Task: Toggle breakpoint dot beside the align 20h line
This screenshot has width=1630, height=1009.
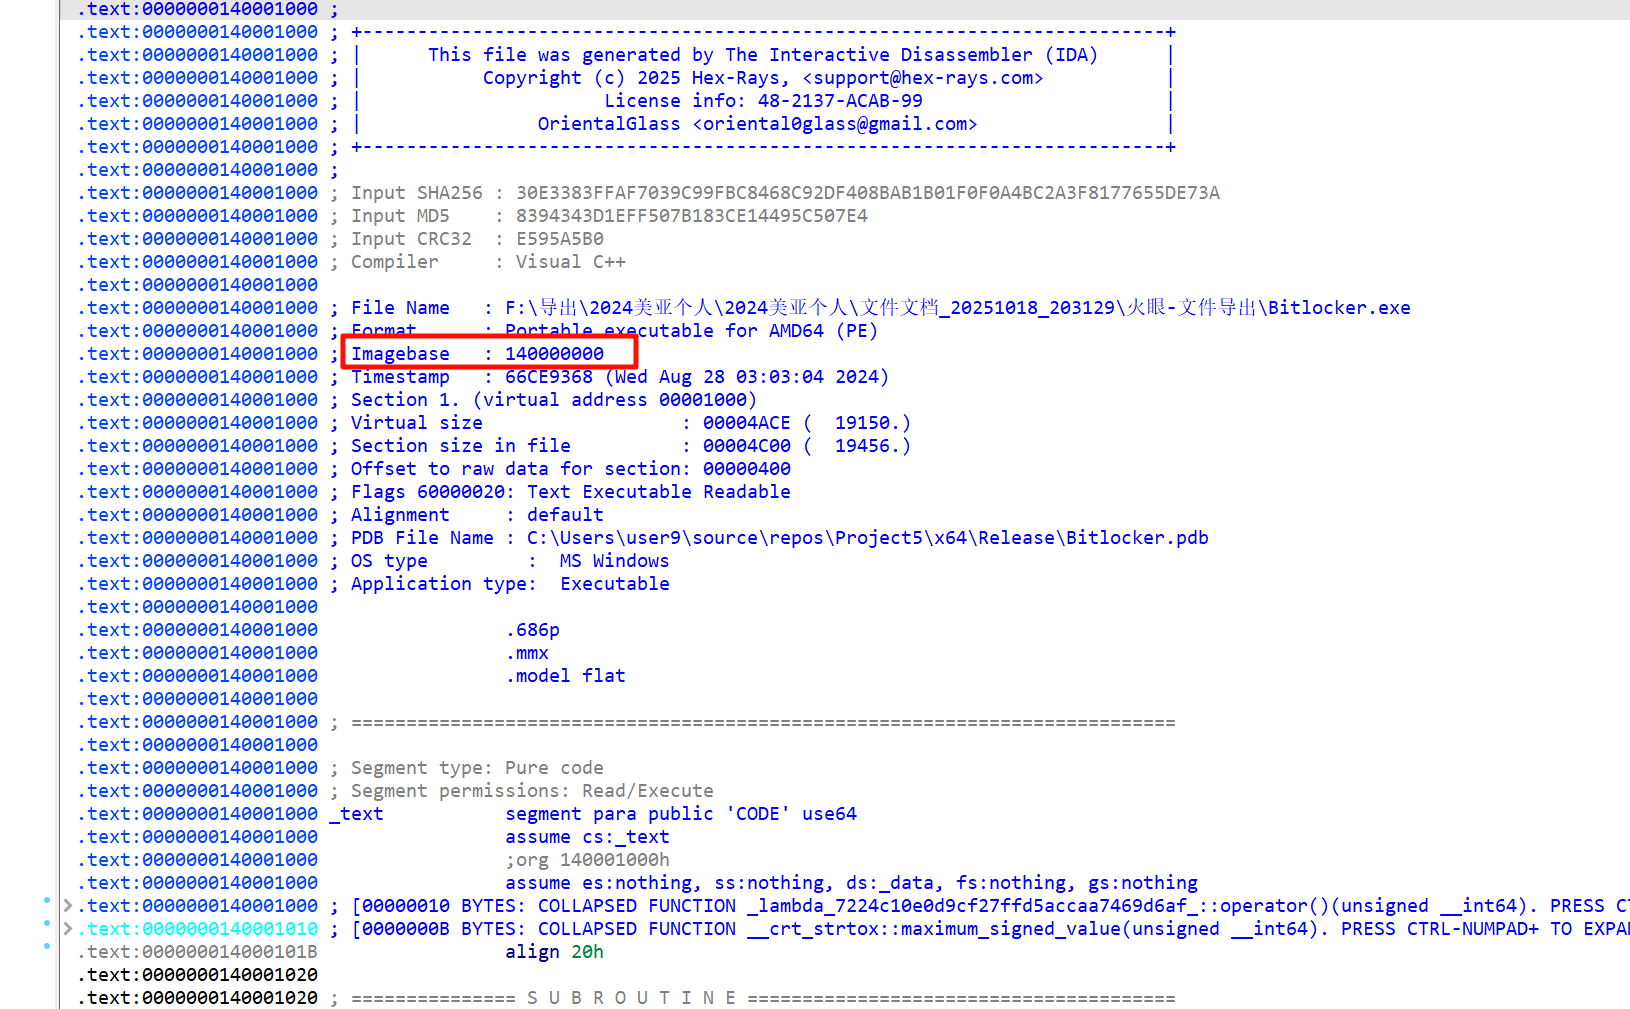Action: [47, 945]
